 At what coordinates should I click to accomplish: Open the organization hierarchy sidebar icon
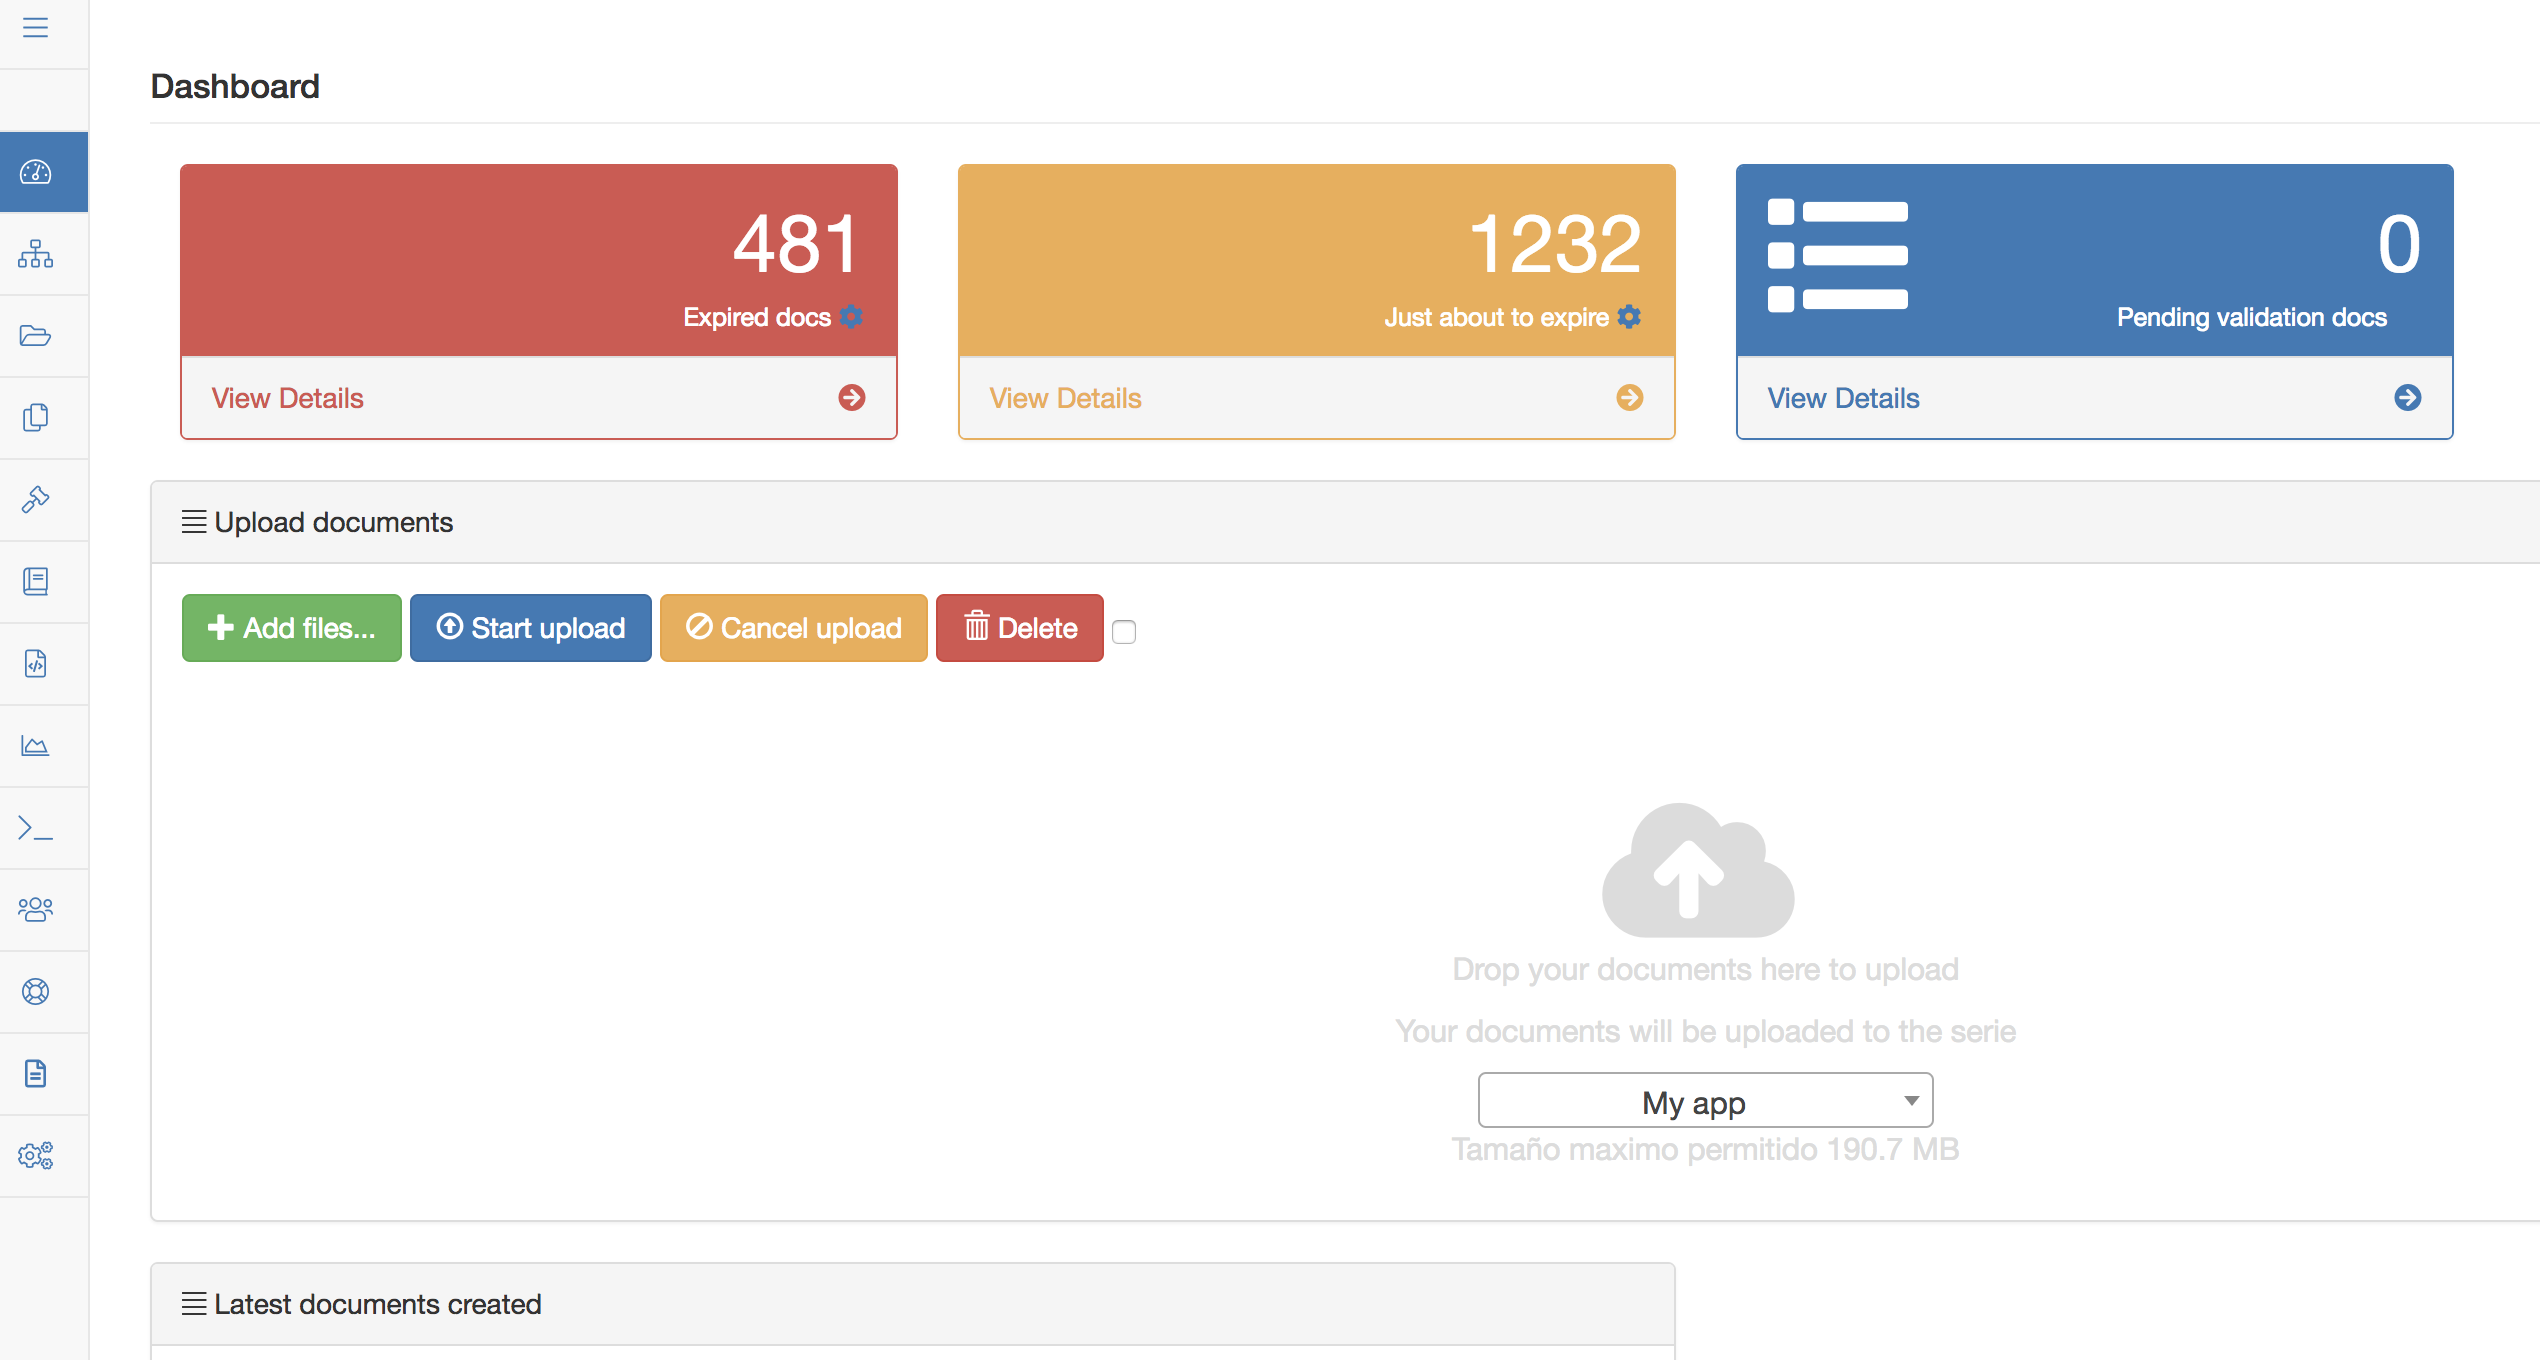click(x=36, y=254)
